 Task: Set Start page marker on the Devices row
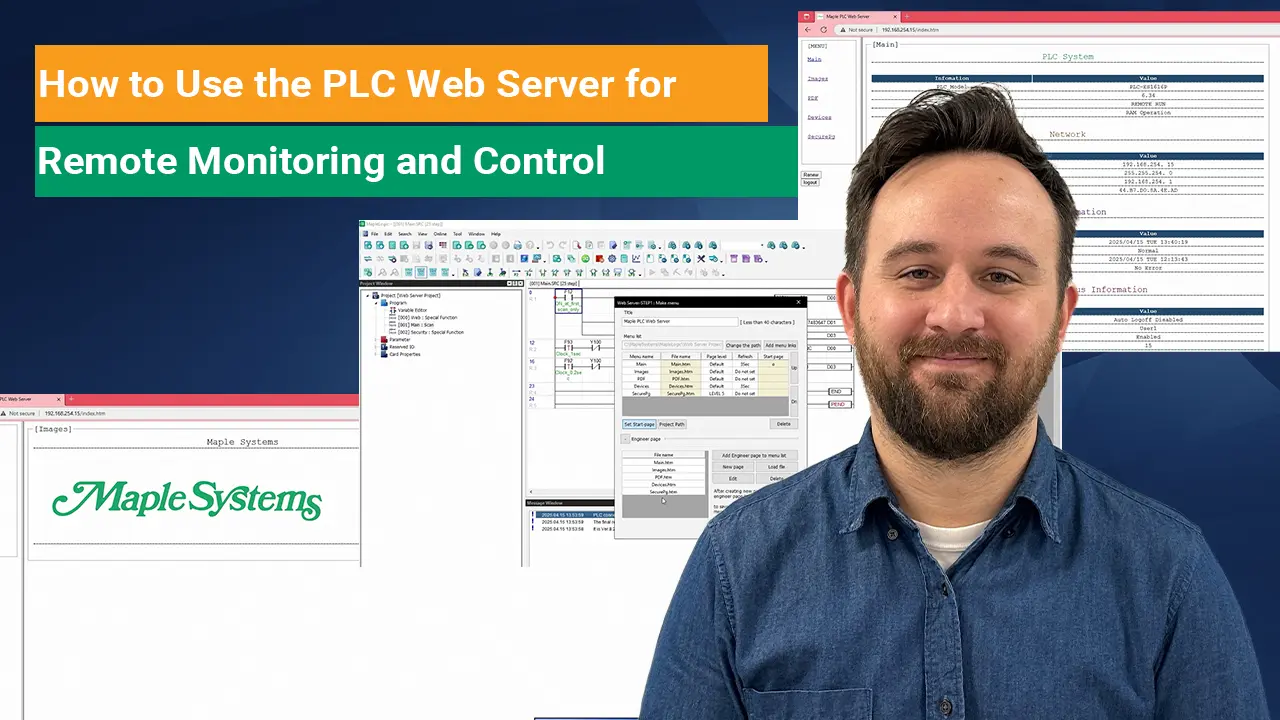772,386
